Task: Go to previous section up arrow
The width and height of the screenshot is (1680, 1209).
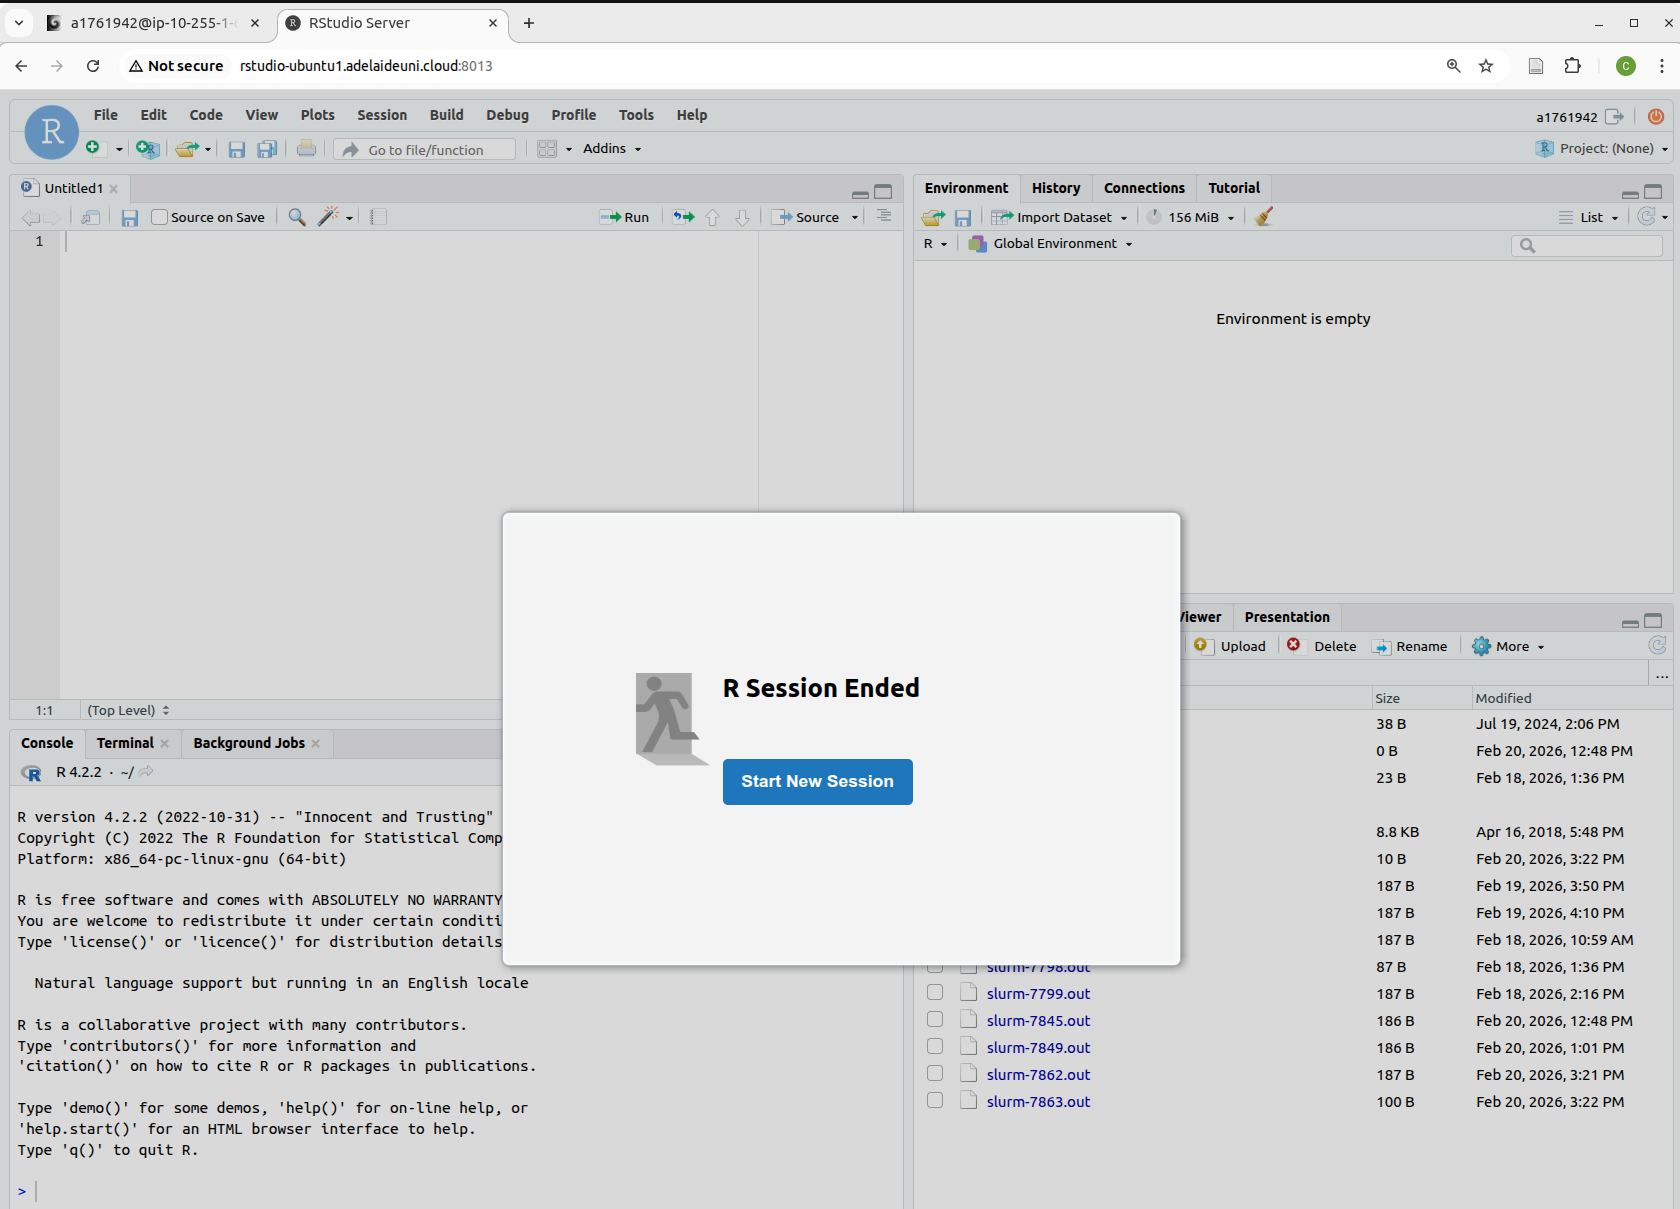Action: pyautogui.click(x=713, y=217)
